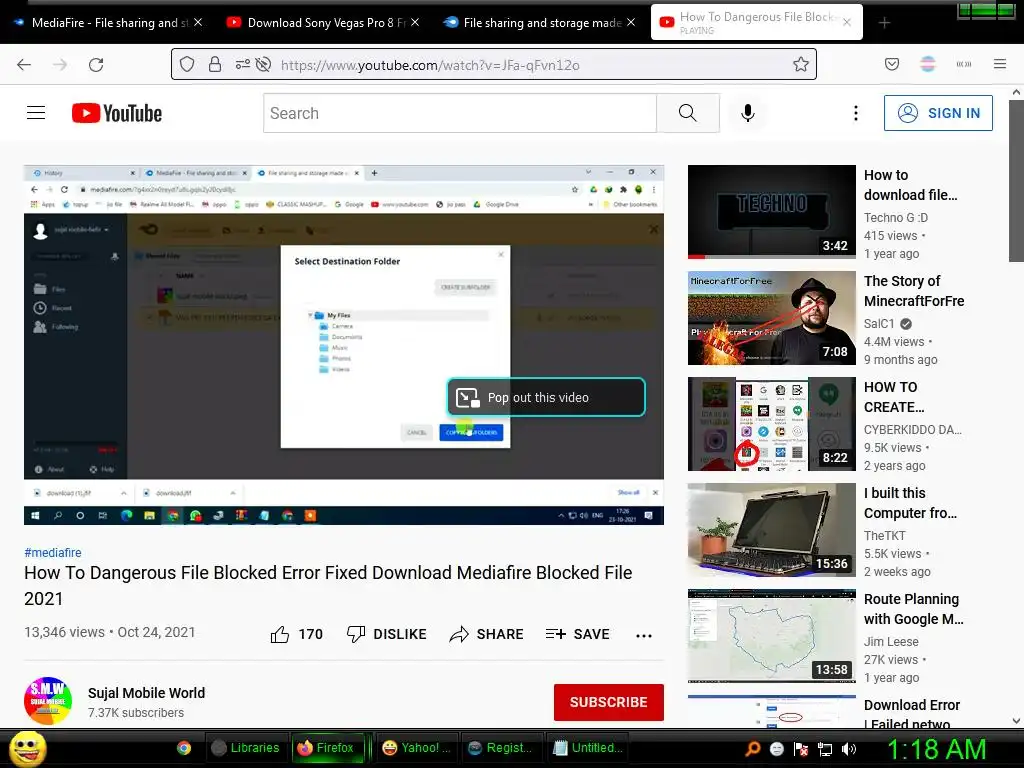Close the Download Sony Vegas Pro tab
Image resolution: width=1024 pixels, height=768 pixels.
tap(415, 22)
